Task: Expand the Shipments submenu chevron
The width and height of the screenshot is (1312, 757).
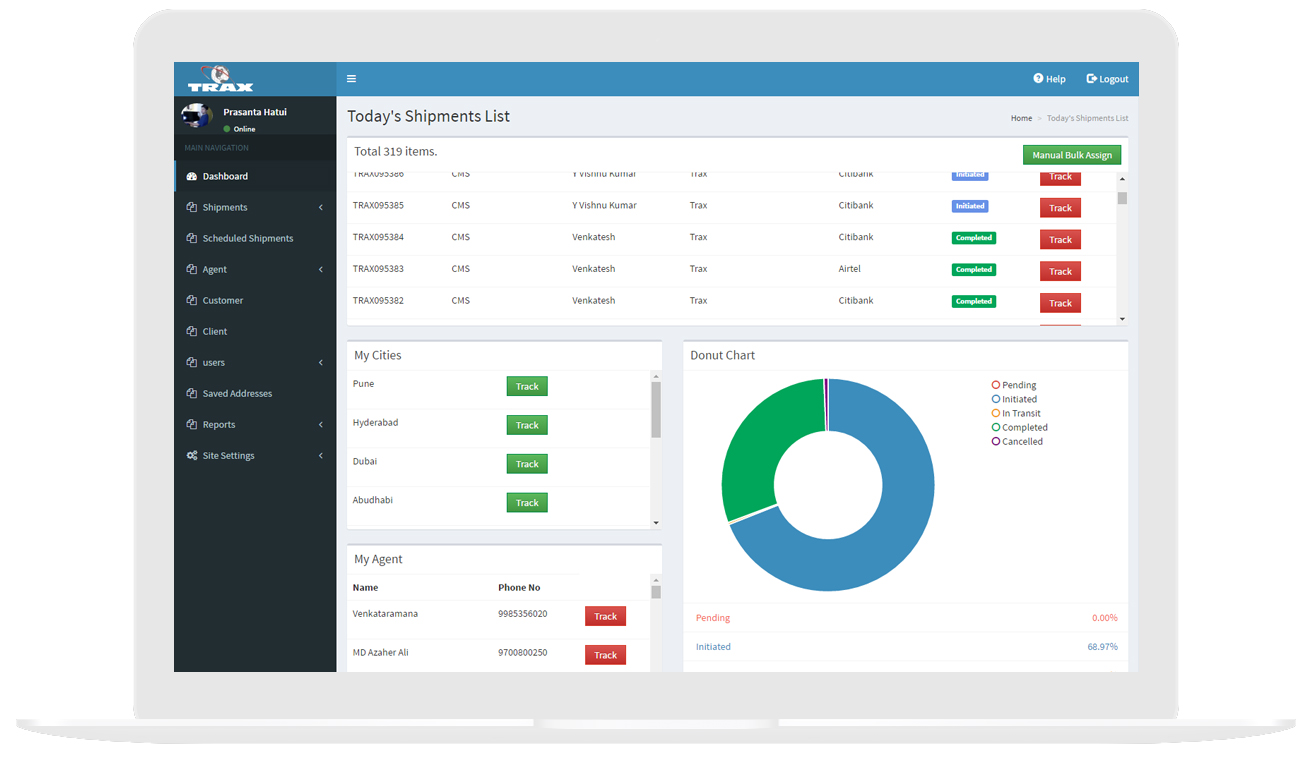Action: tap(321, 207)
